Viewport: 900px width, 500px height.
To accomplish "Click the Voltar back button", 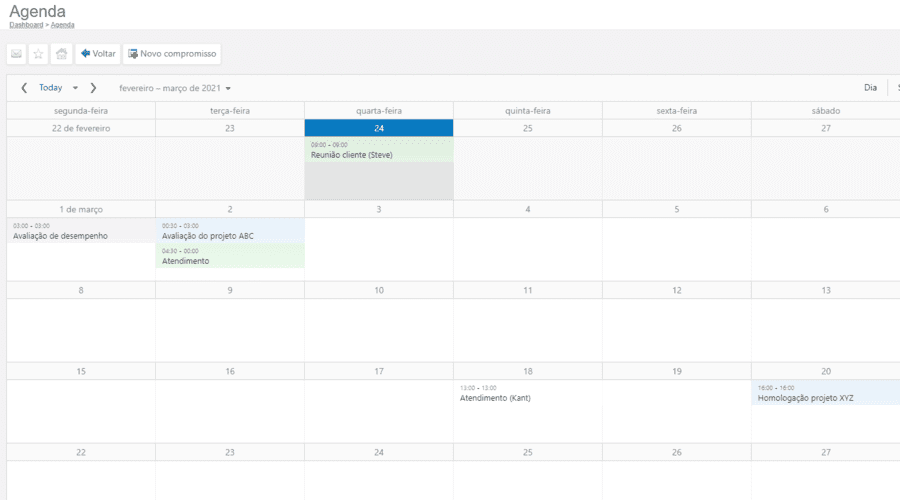I will click(x=98, y=54).
